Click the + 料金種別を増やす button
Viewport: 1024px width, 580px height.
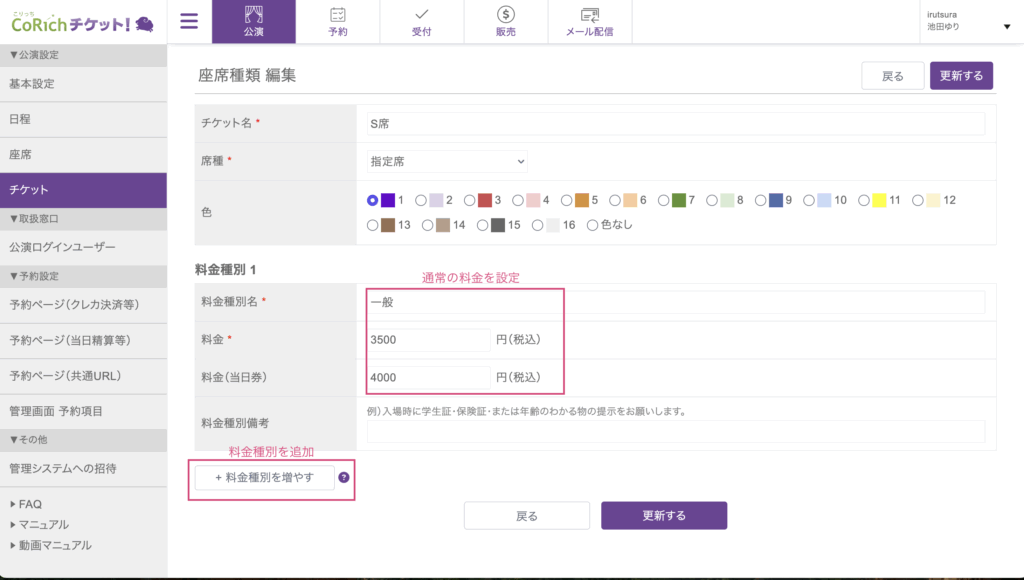tap(265, 478)
